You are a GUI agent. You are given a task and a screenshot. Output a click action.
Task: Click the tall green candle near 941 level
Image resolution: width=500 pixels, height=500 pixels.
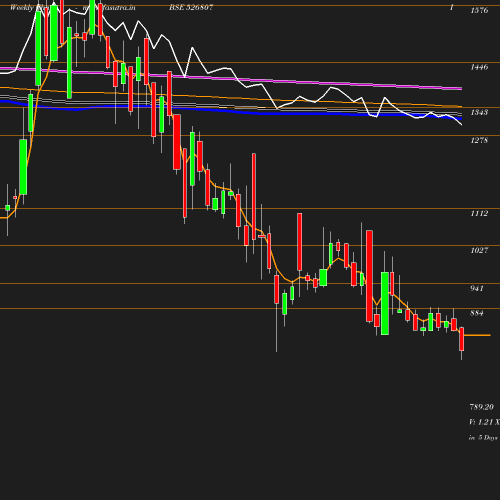pos(385,303)
